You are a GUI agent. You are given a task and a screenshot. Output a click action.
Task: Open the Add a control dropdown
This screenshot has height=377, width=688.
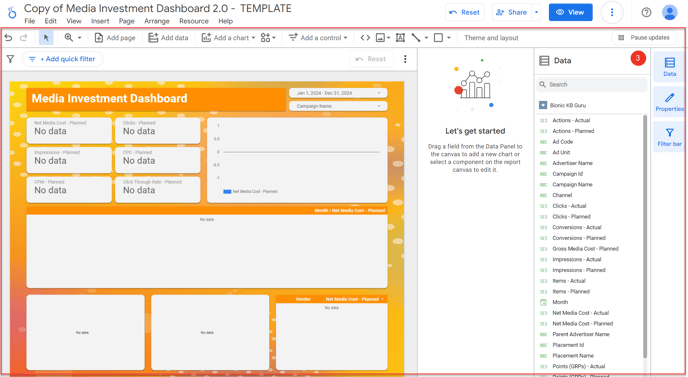point(318,38)
